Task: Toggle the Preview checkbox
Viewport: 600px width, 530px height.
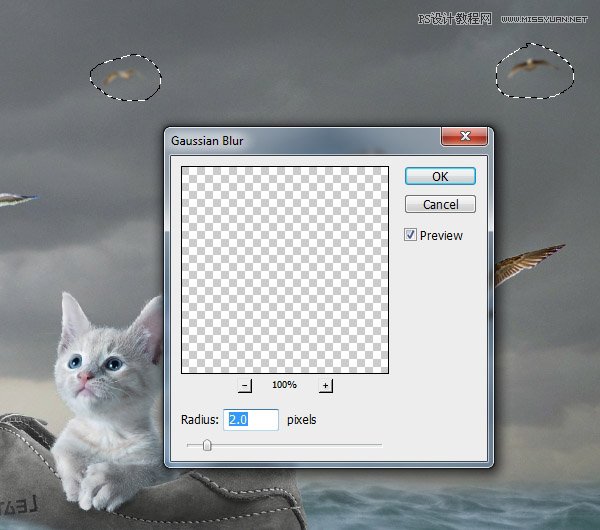Action: 411,235
